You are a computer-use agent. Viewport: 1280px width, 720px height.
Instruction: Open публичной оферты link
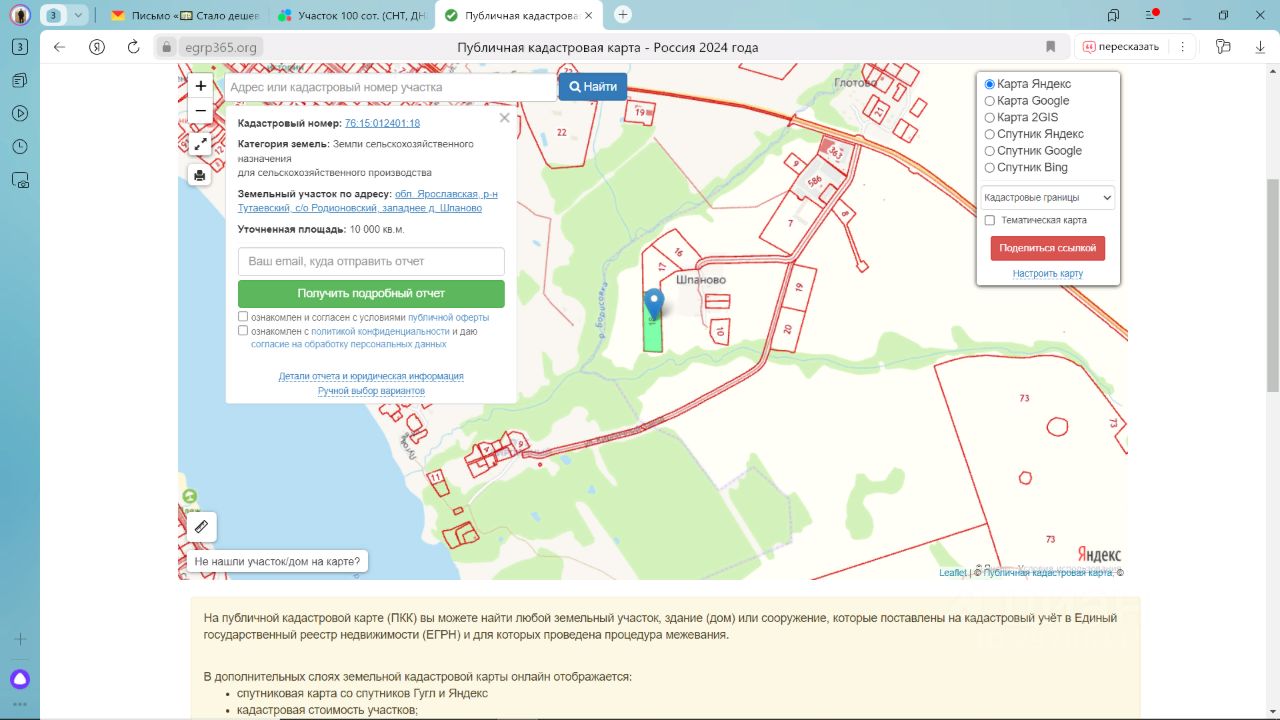[448, 318]
